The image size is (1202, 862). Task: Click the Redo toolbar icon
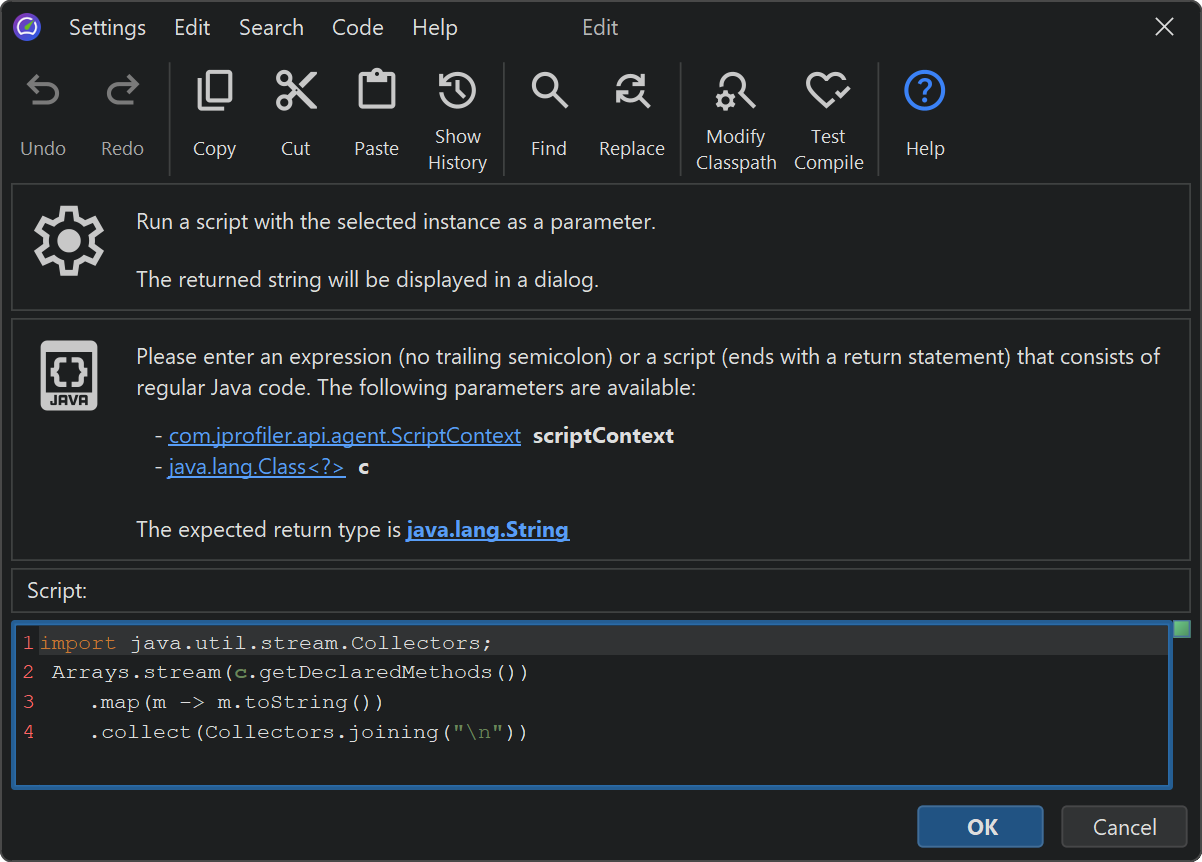[x=122, y=92]
